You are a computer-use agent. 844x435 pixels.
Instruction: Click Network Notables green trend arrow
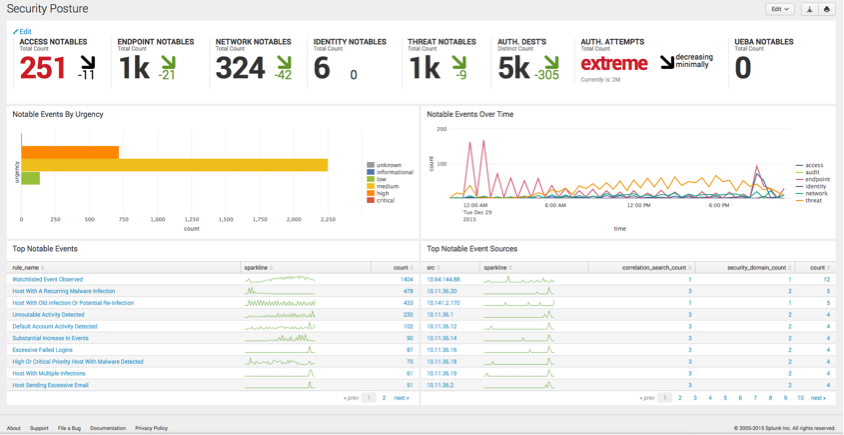(283, 63)
